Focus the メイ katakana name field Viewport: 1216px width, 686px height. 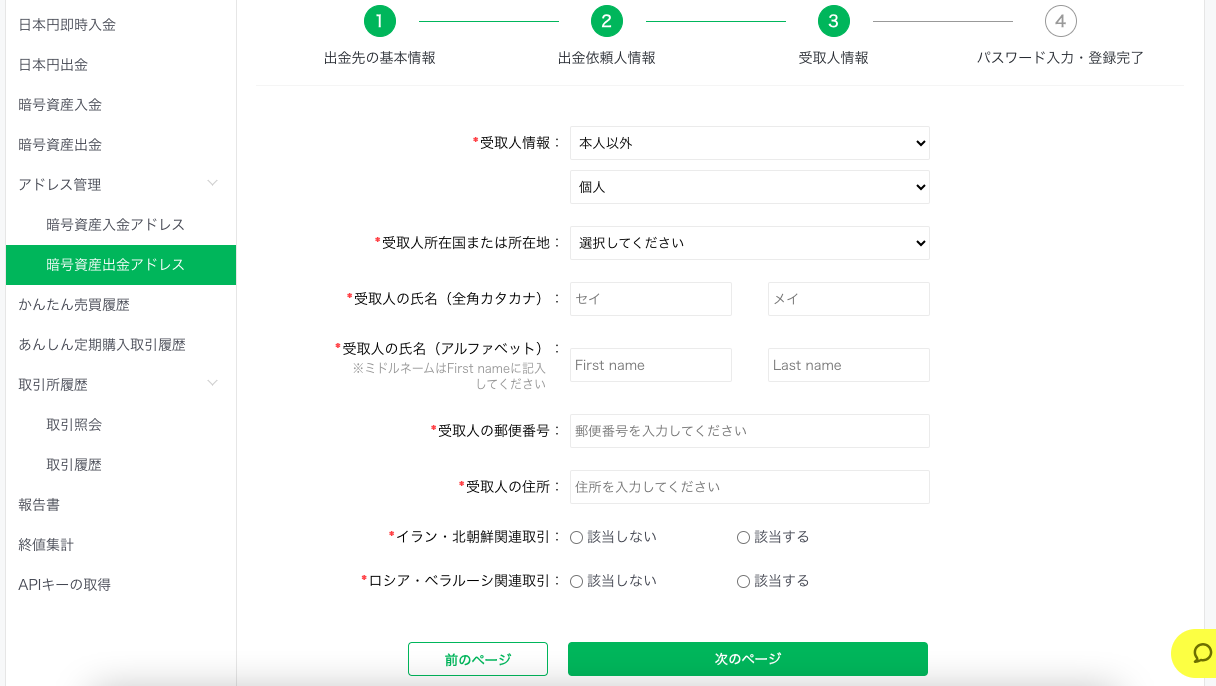click(849, 299)
